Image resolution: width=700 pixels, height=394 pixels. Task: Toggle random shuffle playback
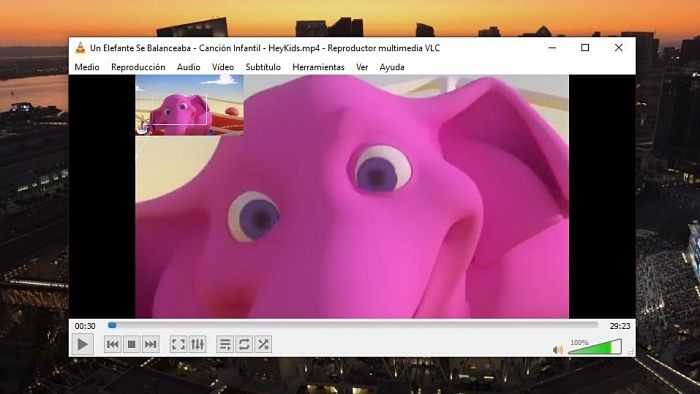(x=263, y=344)
